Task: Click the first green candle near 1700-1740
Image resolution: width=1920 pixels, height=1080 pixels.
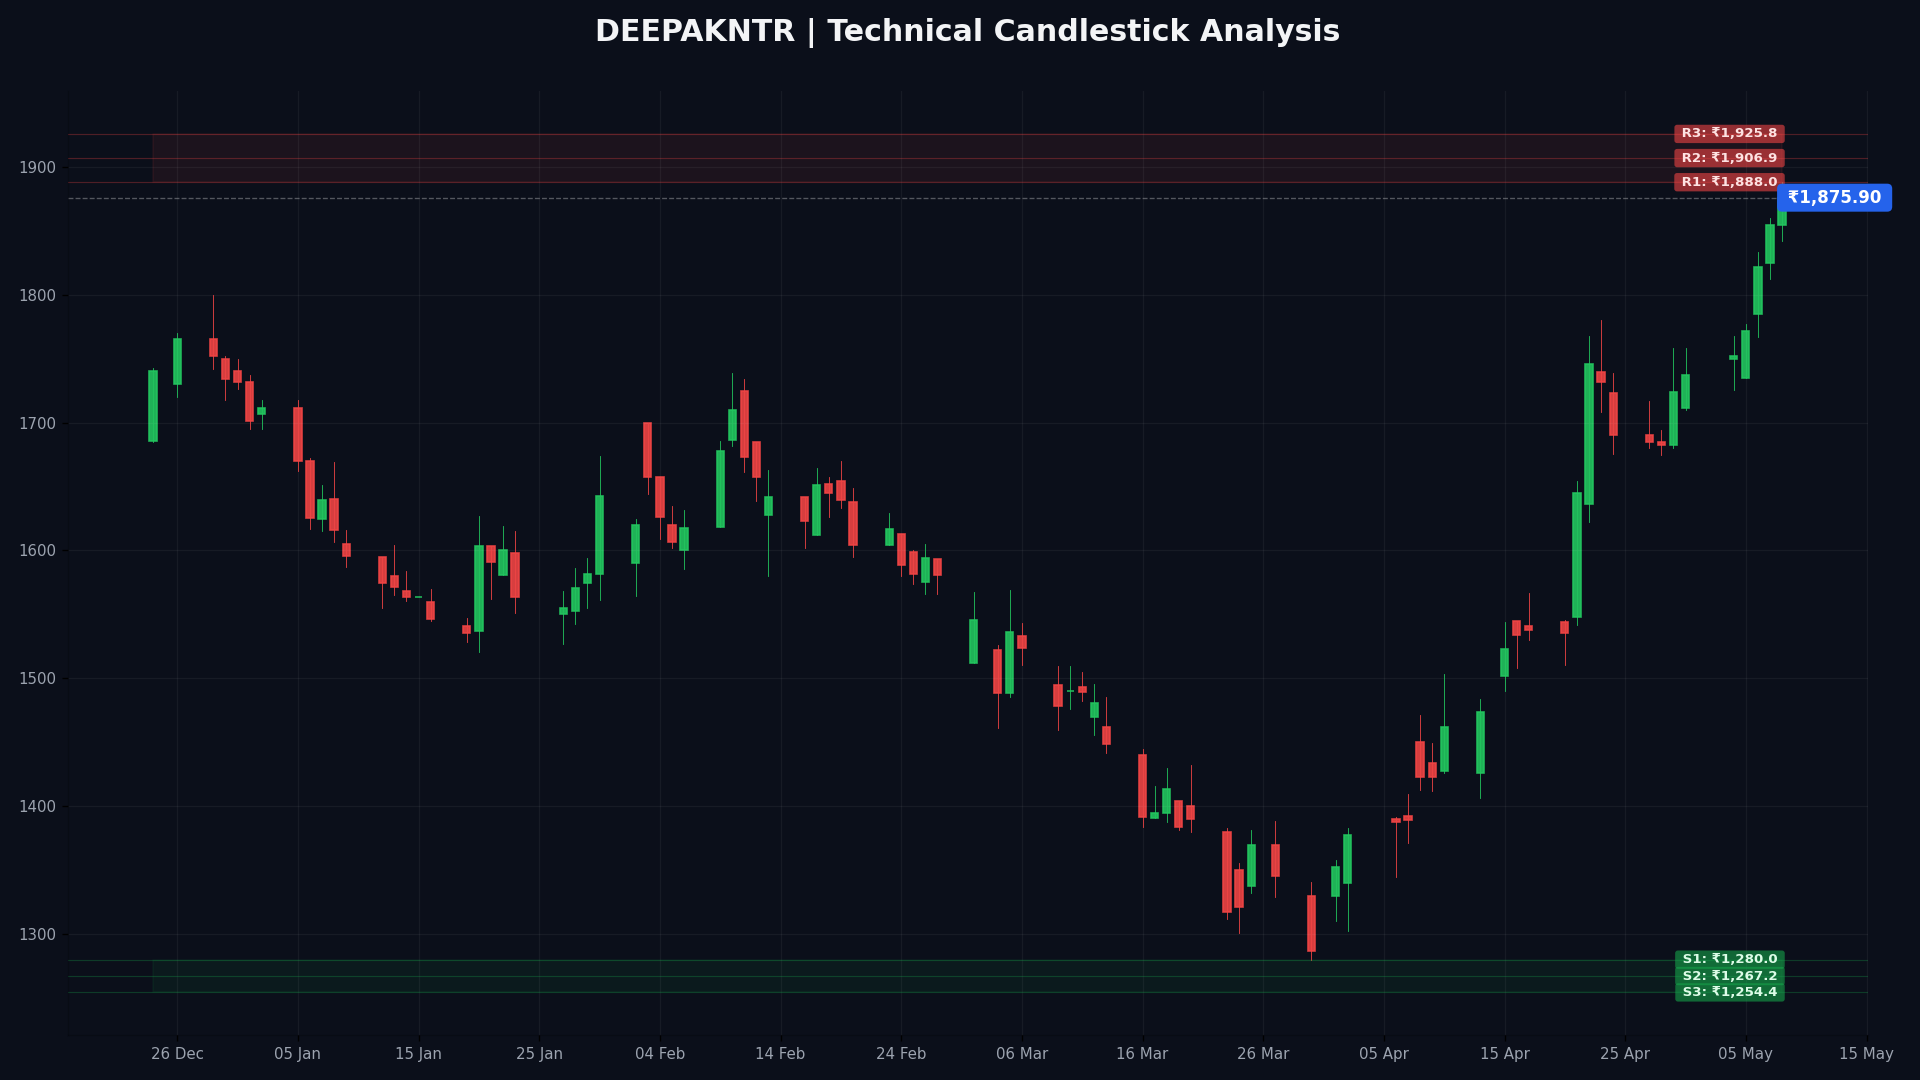Action: (153, 406)
